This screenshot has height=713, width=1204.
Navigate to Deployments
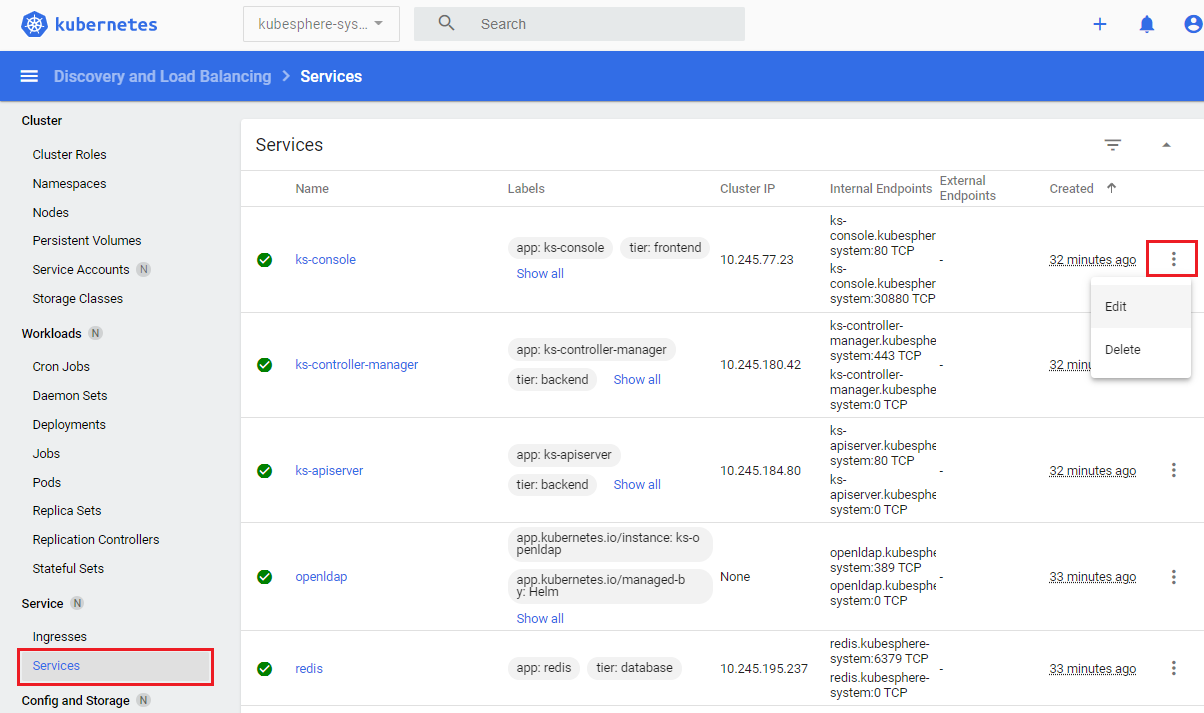tap(69, 424)
